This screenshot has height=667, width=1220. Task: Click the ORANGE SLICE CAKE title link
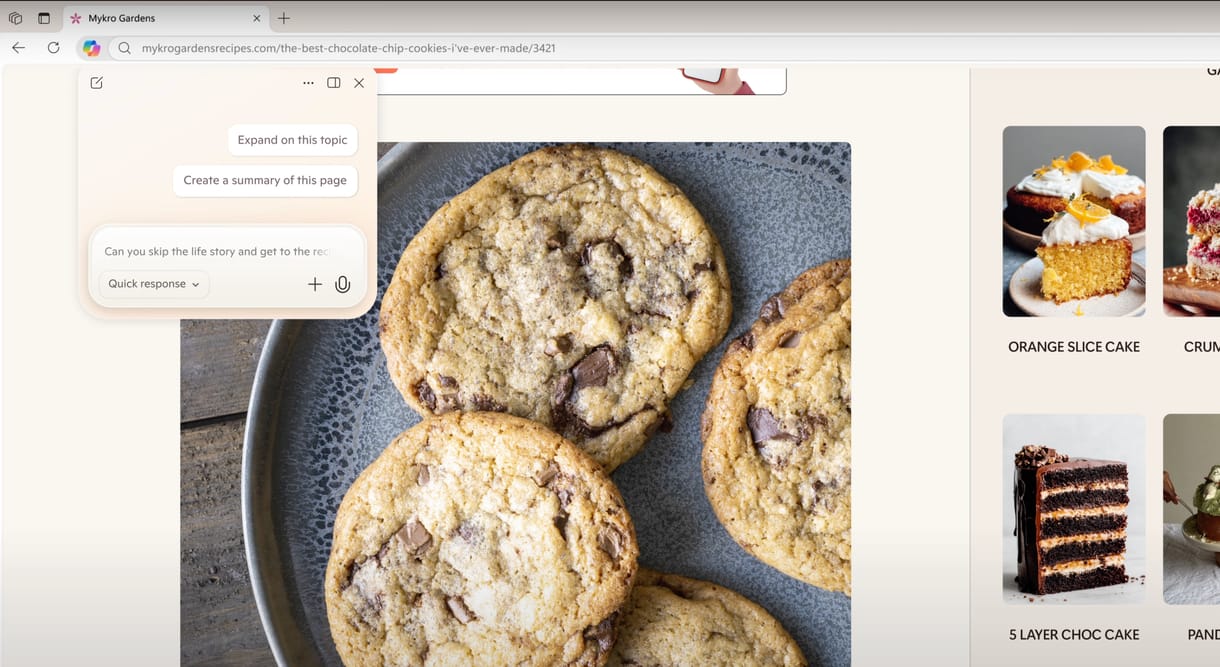coord(1074,347)
